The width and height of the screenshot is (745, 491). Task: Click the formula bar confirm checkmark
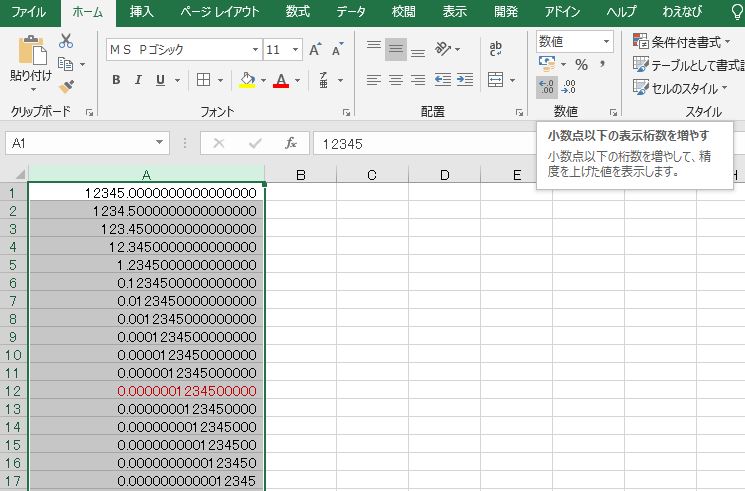(256, 143)
